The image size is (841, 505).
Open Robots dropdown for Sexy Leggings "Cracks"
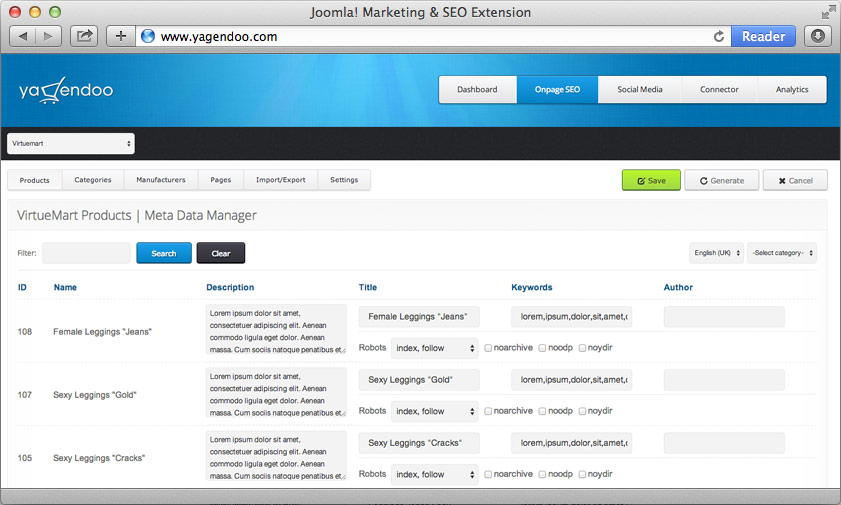(434, 474)
